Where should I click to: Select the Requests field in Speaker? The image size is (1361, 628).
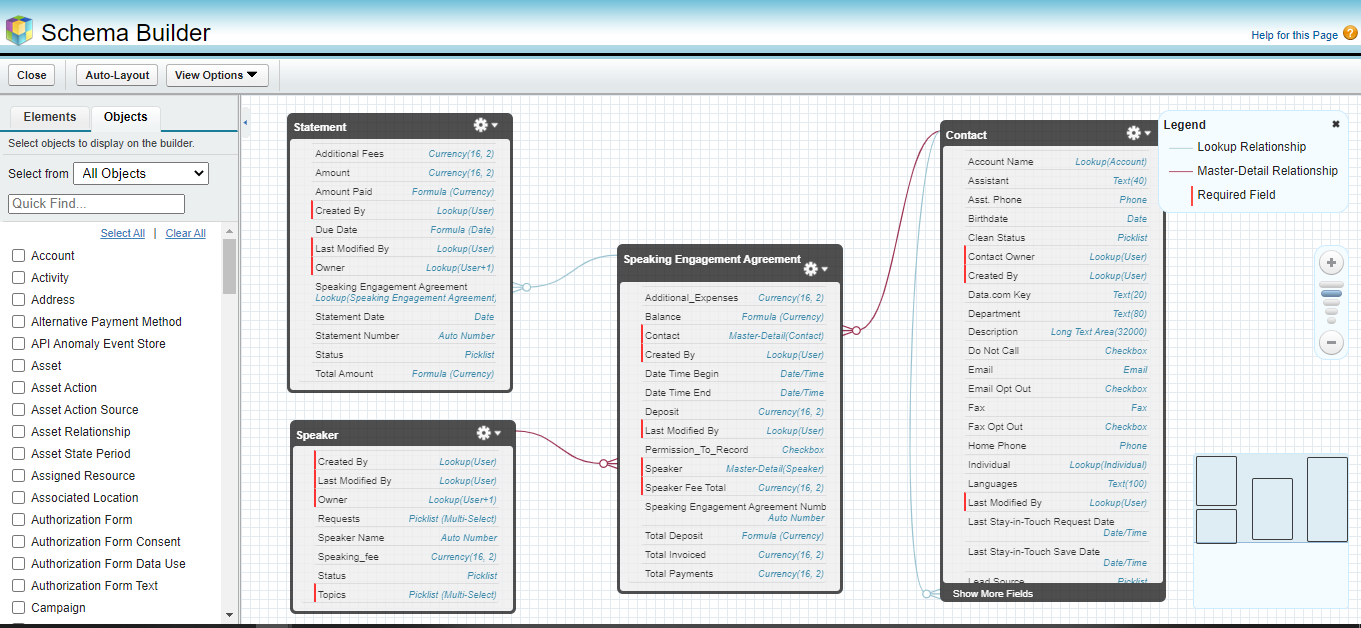pyautogui.click(x=406, y=519)
